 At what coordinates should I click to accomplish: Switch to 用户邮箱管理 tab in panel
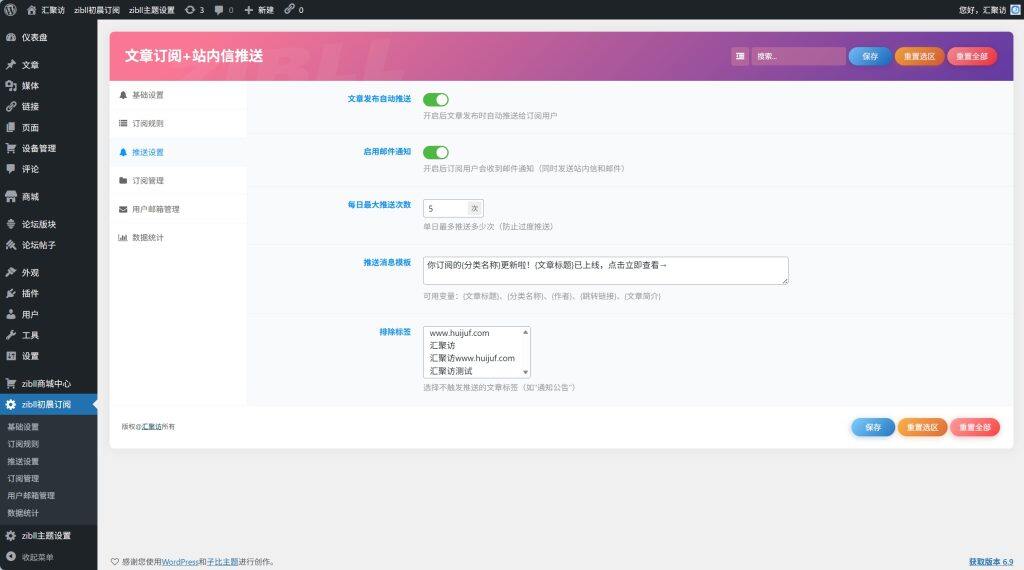[178, 209]
